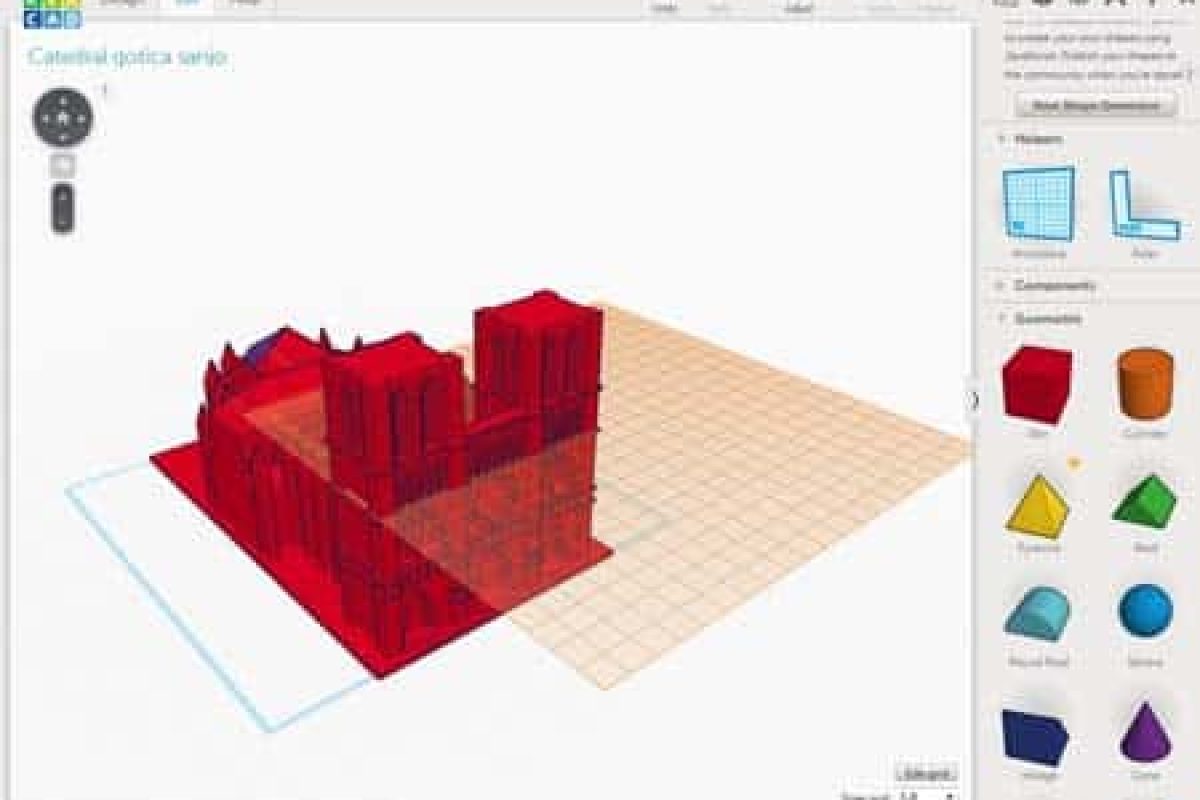
Task: Pick the light blue Round Roof shape
Action: 1037,613
